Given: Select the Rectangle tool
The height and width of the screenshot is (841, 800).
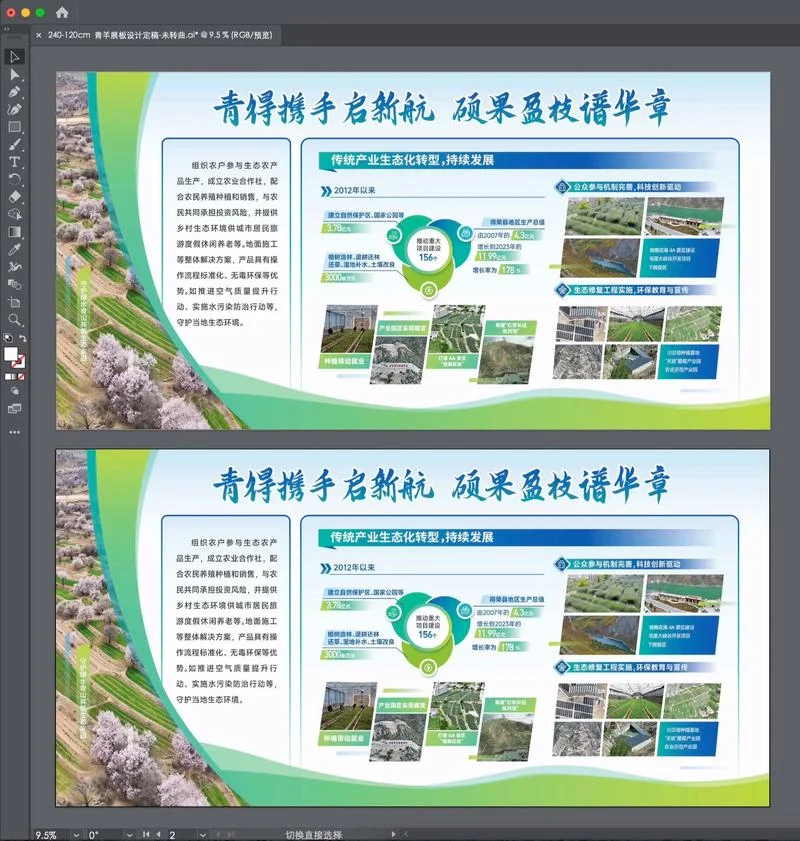Looking at the screenshot, I should pos(14,127).
